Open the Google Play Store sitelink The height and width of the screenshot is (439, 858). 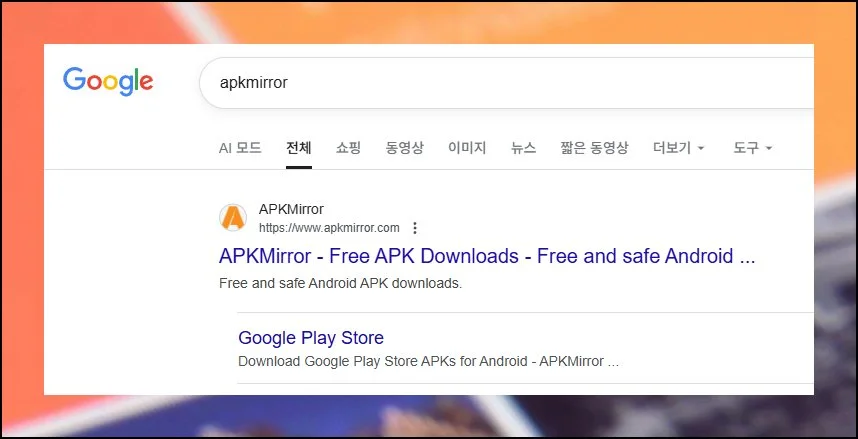pos(311,338)
